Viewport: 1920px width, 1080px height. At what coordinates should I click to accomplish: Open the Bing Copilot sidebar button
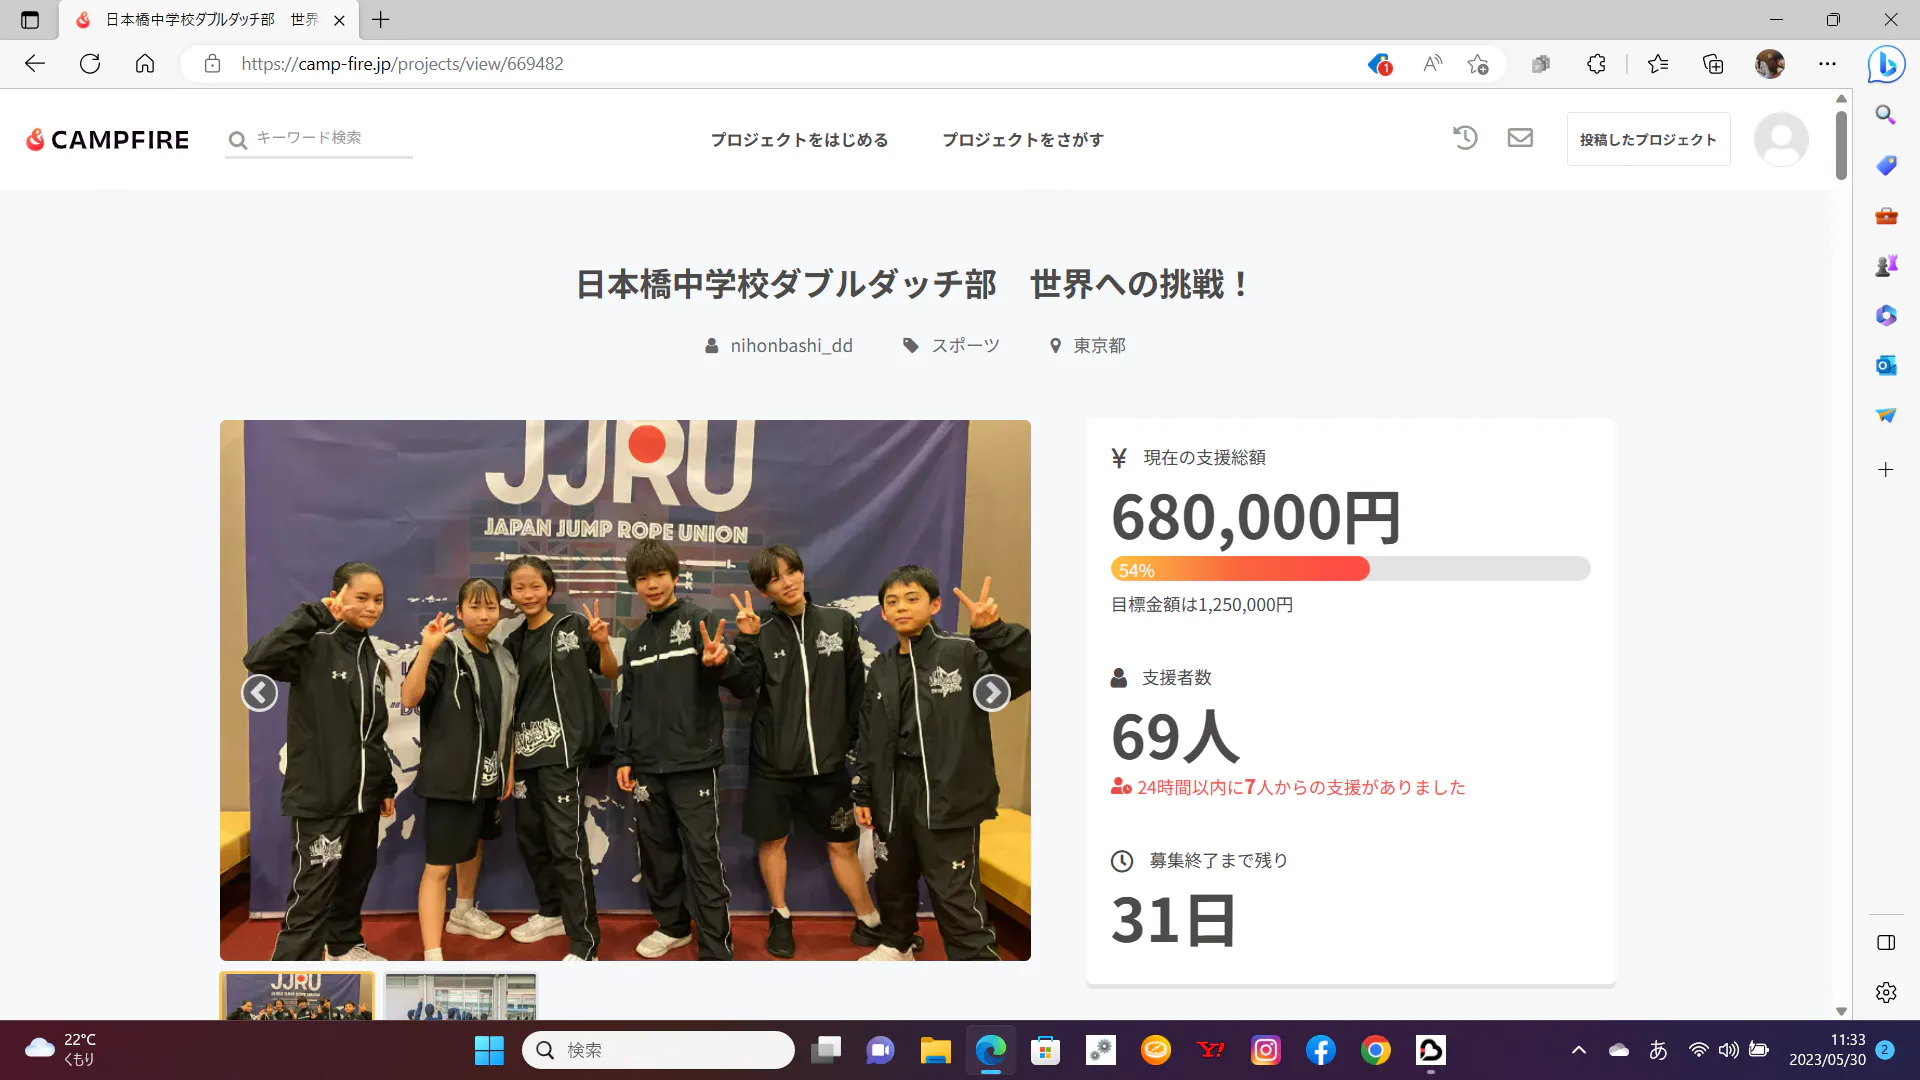(x=1886, y=65)
